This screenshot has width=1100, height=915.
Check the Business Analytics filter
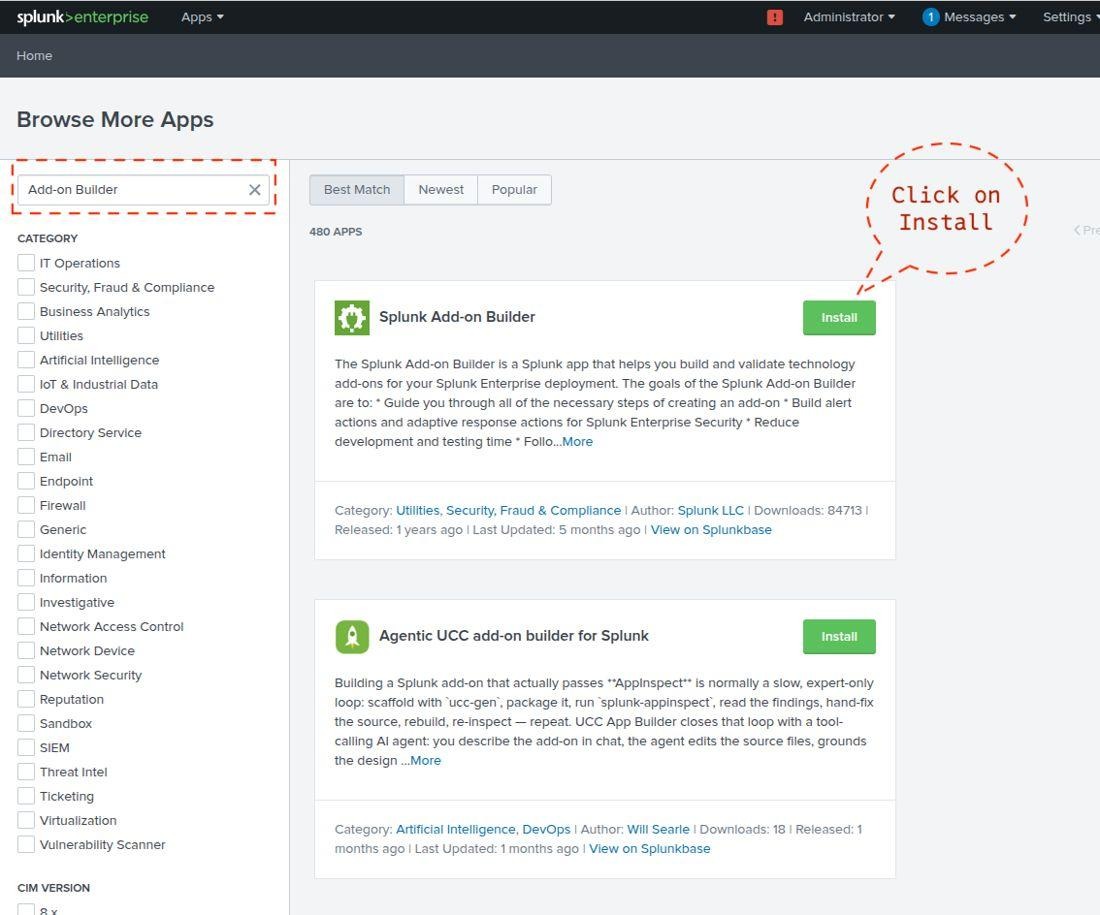(x=26, y=311)
